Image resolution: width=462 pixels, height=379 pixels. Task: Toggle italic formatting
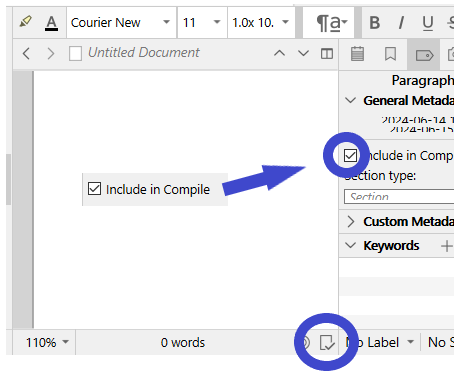pyautogui.click(x=401, y=23)
